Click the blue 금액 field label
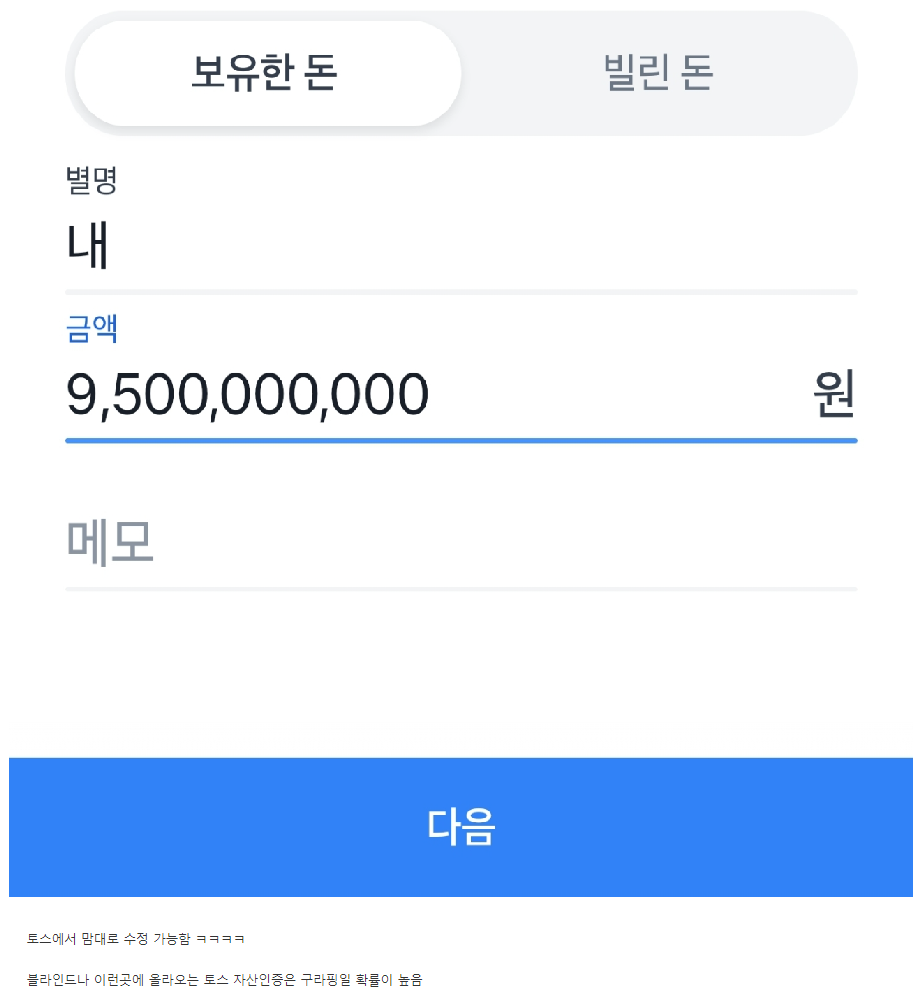918x991 pixels. pyautogui.click(x=92, y=328)
